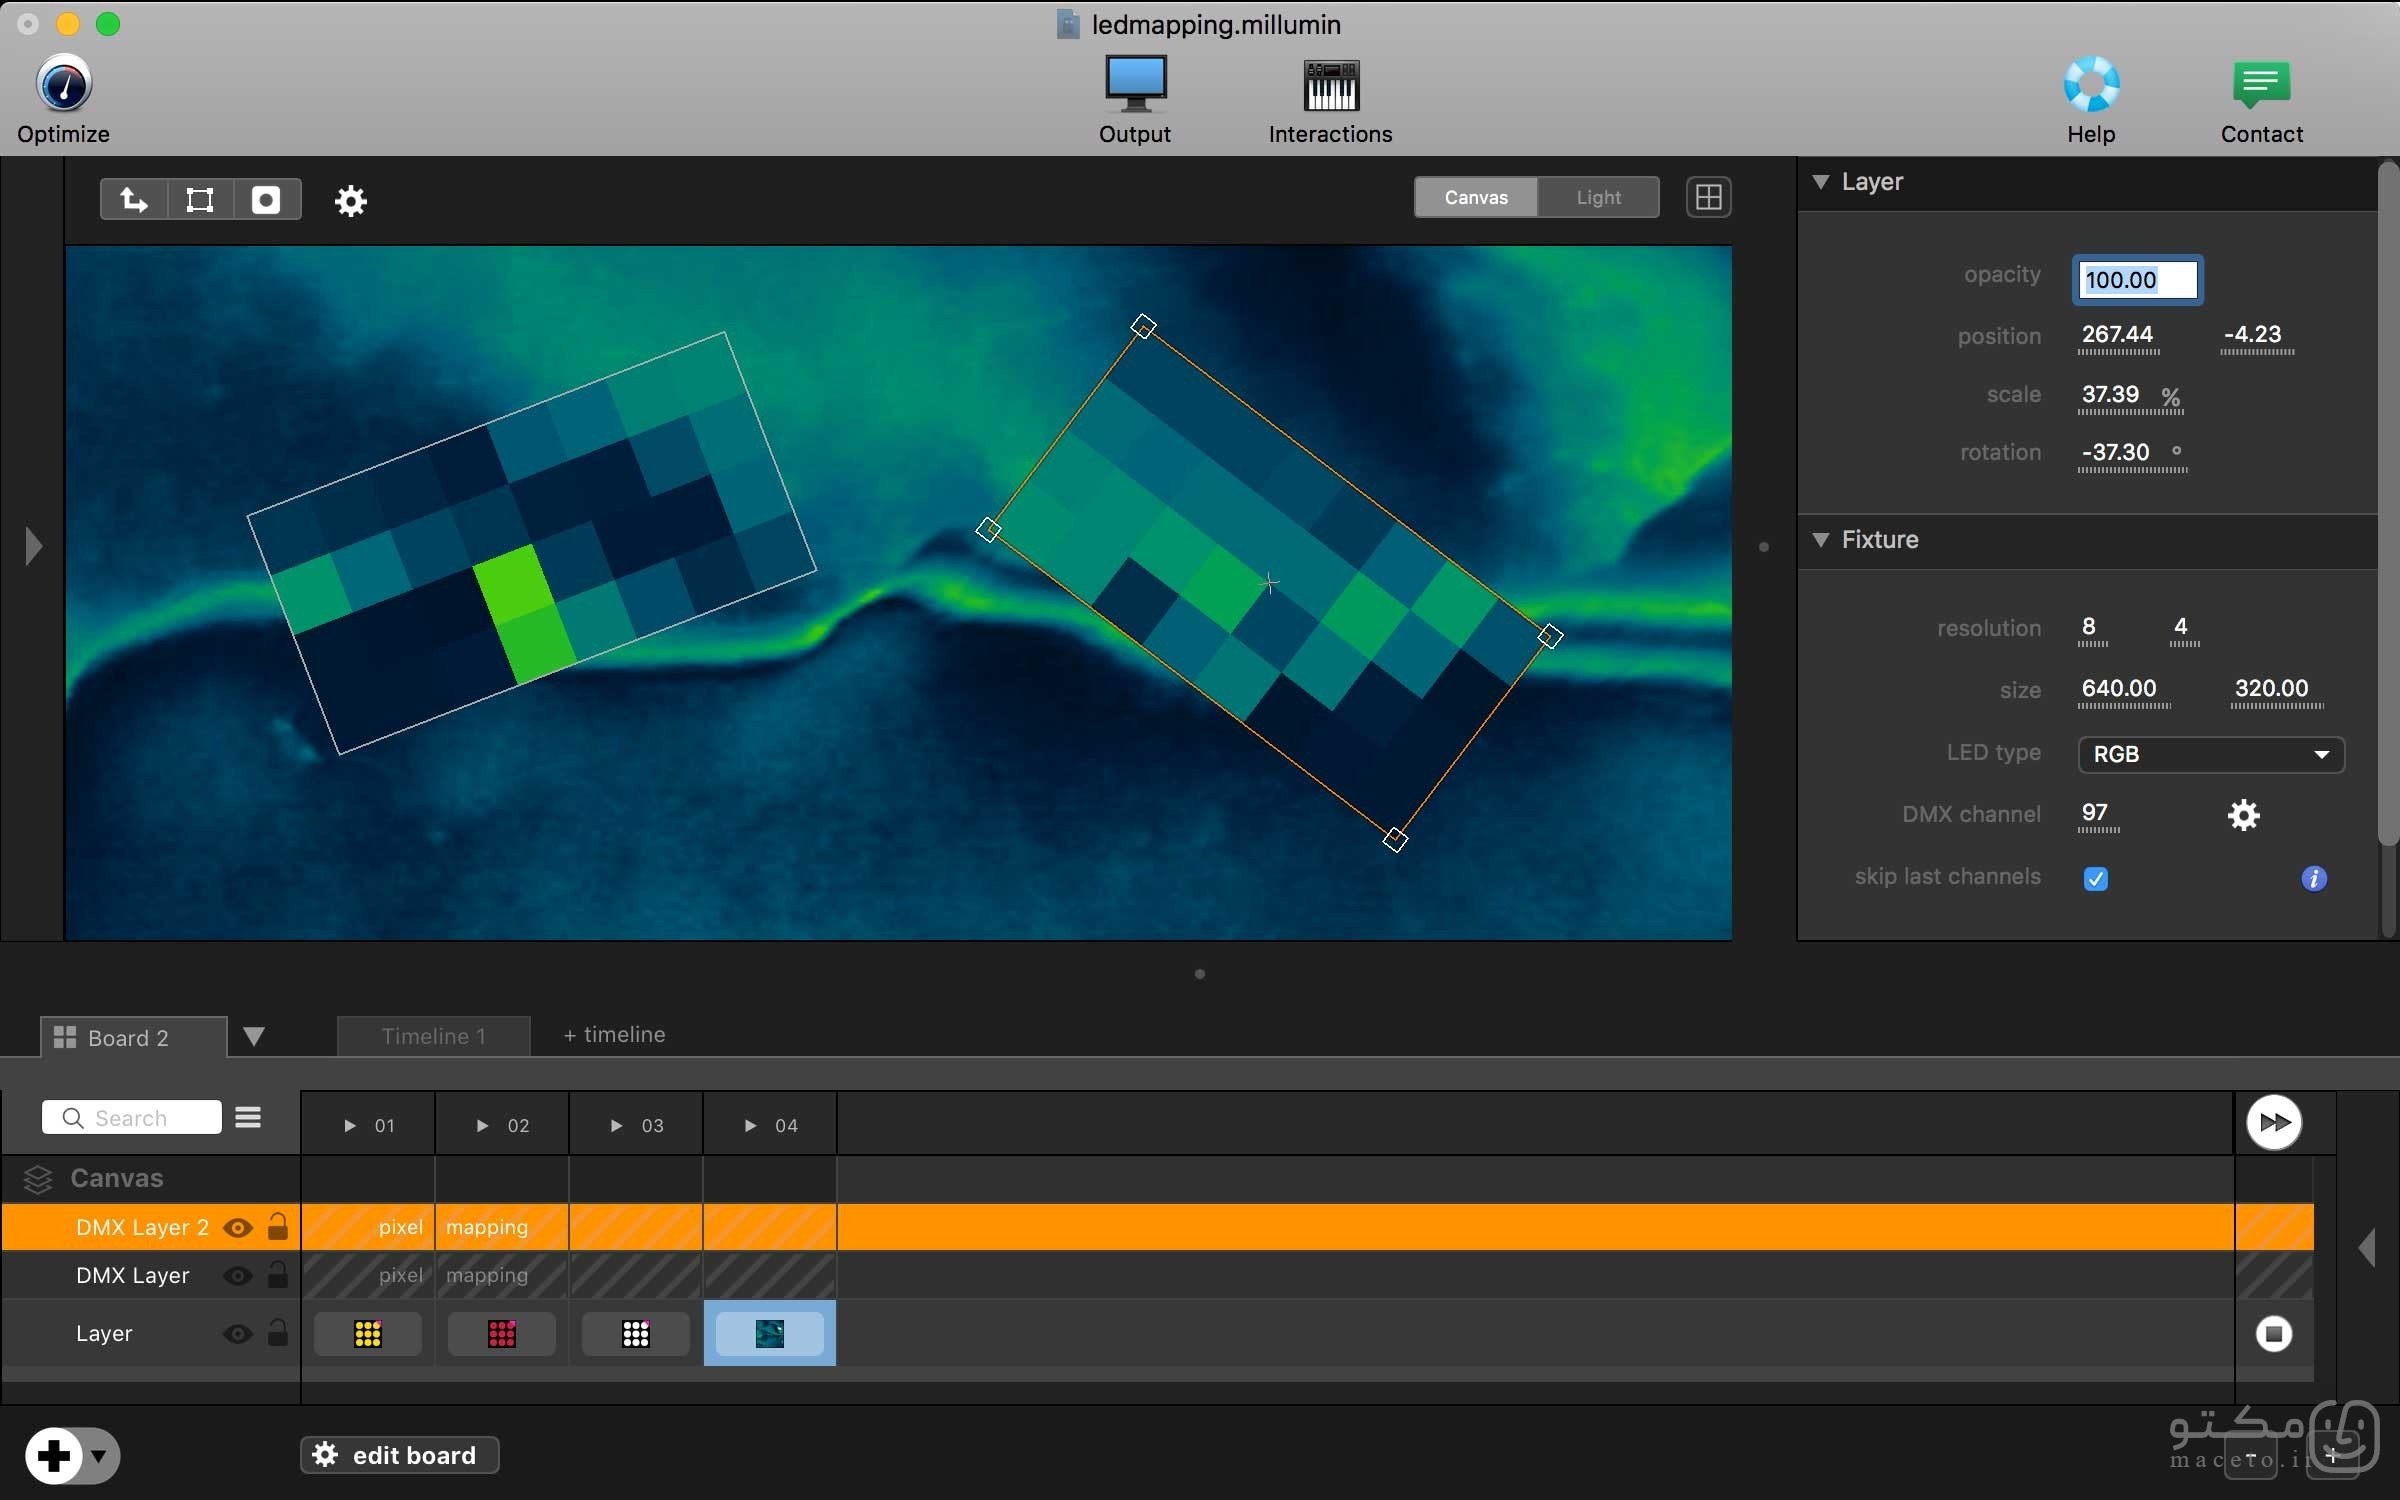Screen dimensions: 2400x1500
Task: Uncheck skip last channels checkbox
Action: (2096, 878)
